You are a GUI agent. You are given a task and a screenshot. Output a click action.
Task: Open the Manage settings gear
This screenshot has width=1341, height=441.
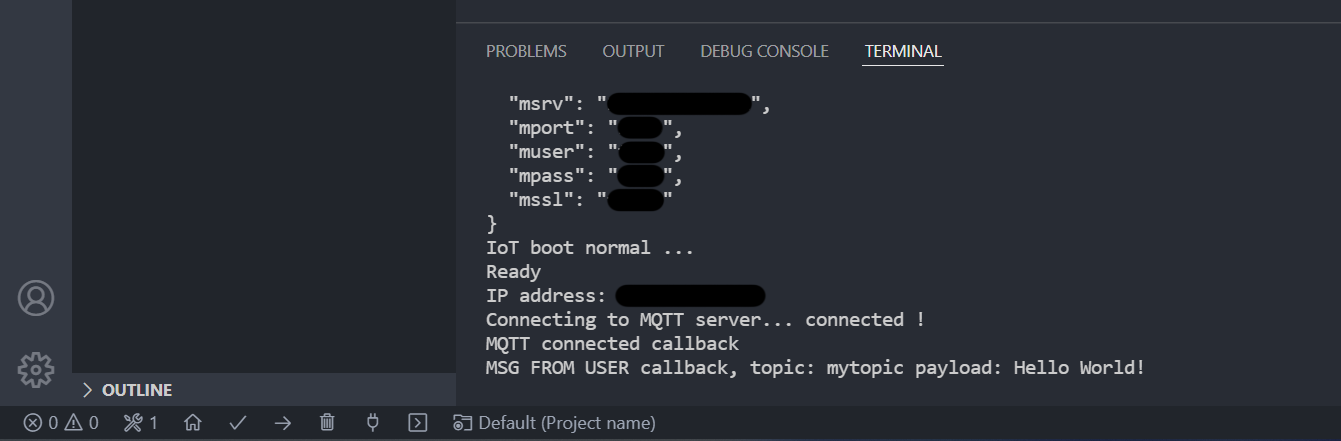36,369
